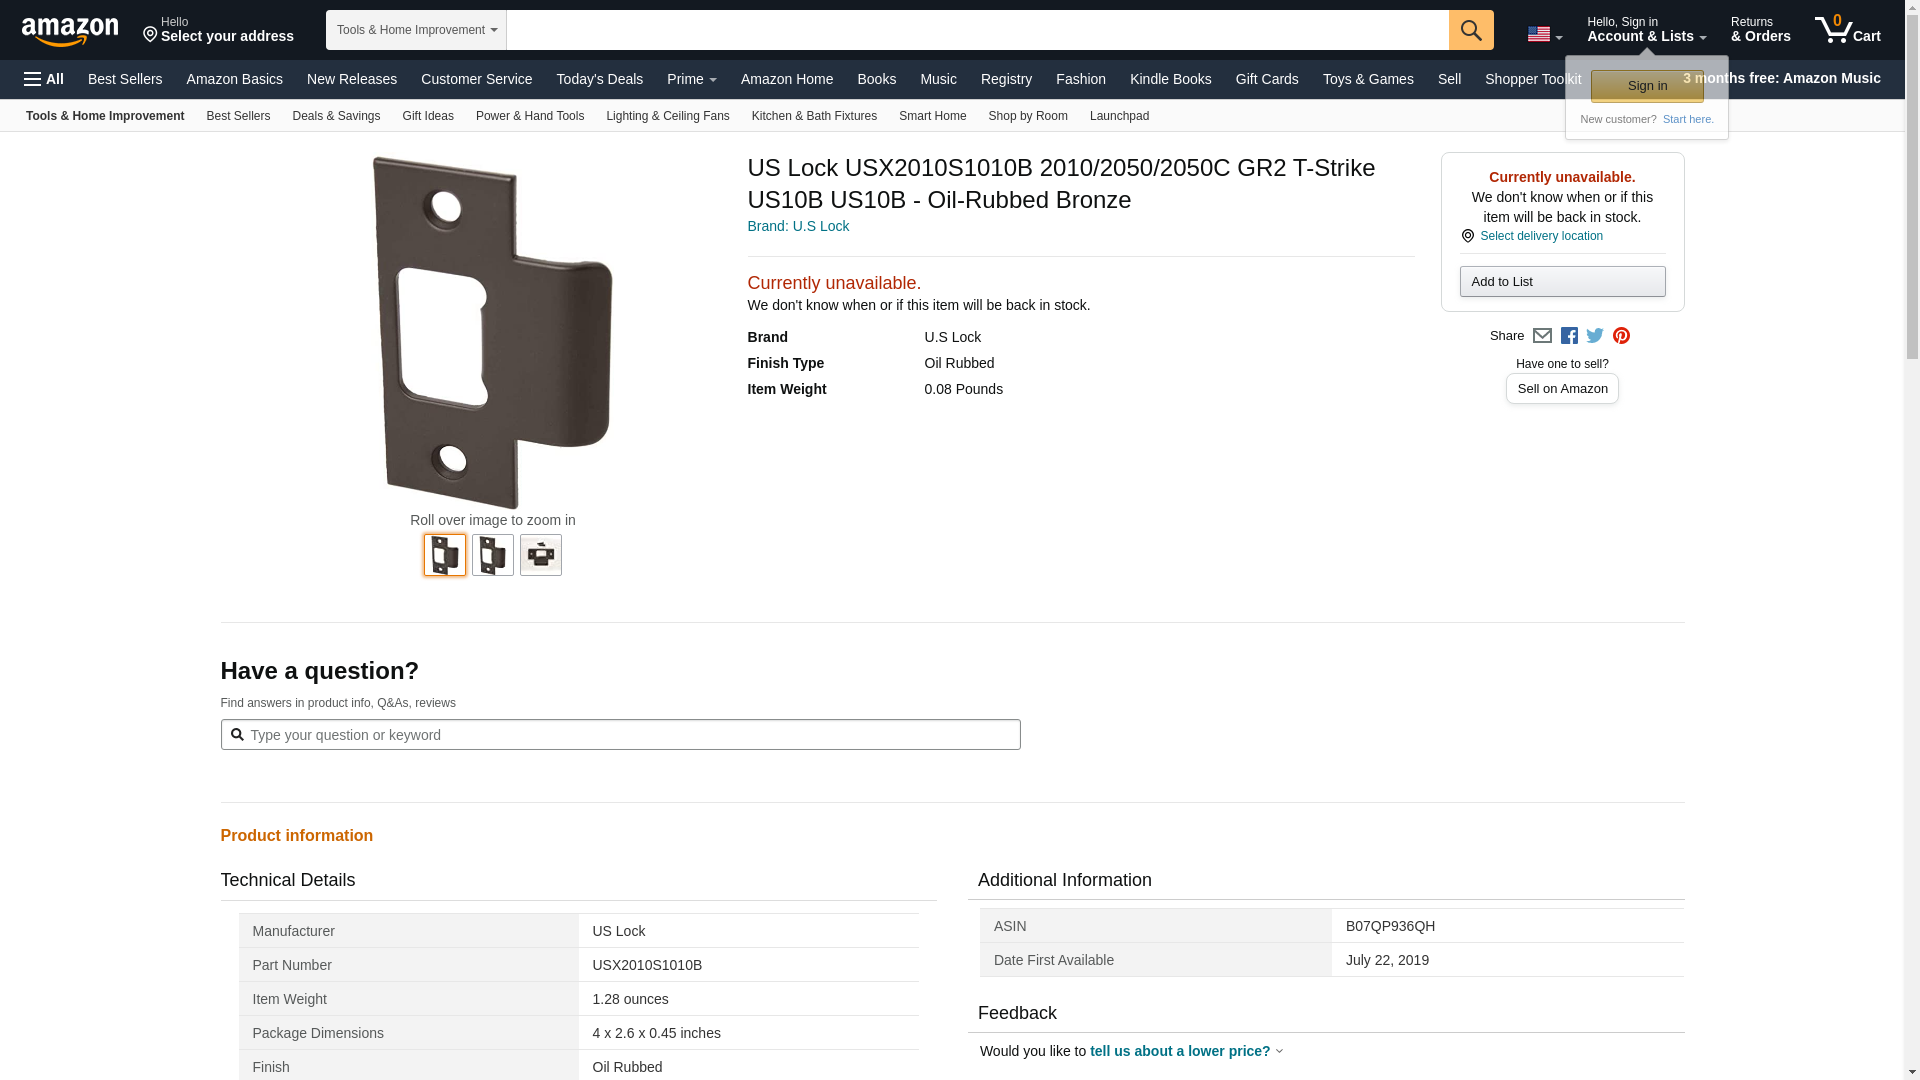Click the magnifying glass search button
Image resolution: width=1920 pixels, height=1080 pixels.
click(x=1470, y=30)
